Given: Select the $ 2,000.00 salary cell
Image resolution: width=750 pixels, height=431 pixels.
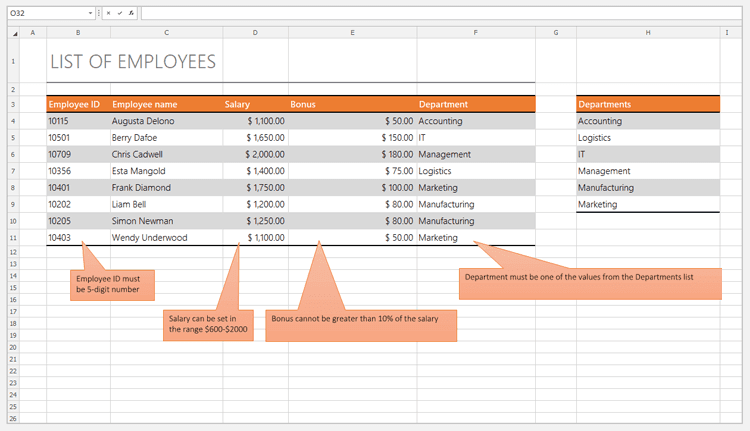Looking at the screenshot, I should (255, 155).
